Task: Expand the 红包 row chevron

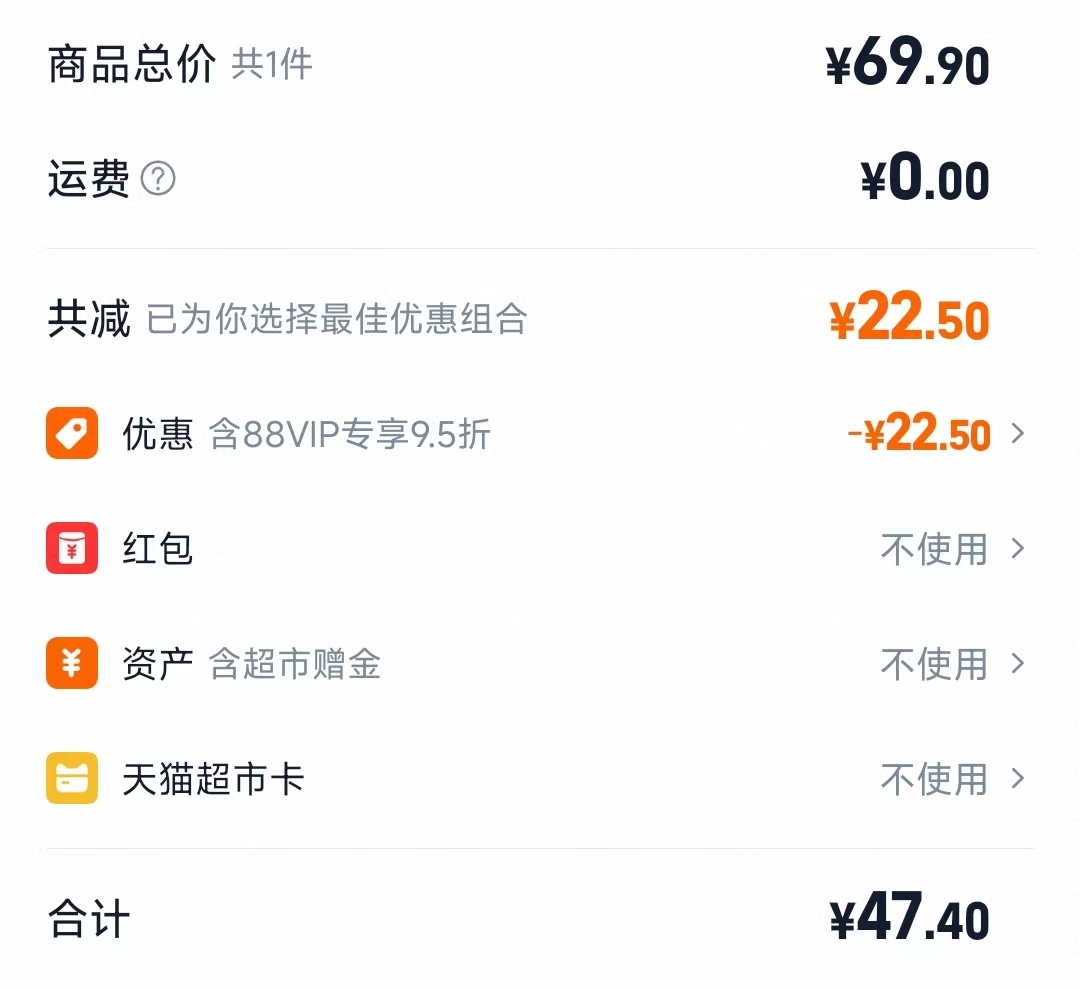Action: (x=1018, y=548)
